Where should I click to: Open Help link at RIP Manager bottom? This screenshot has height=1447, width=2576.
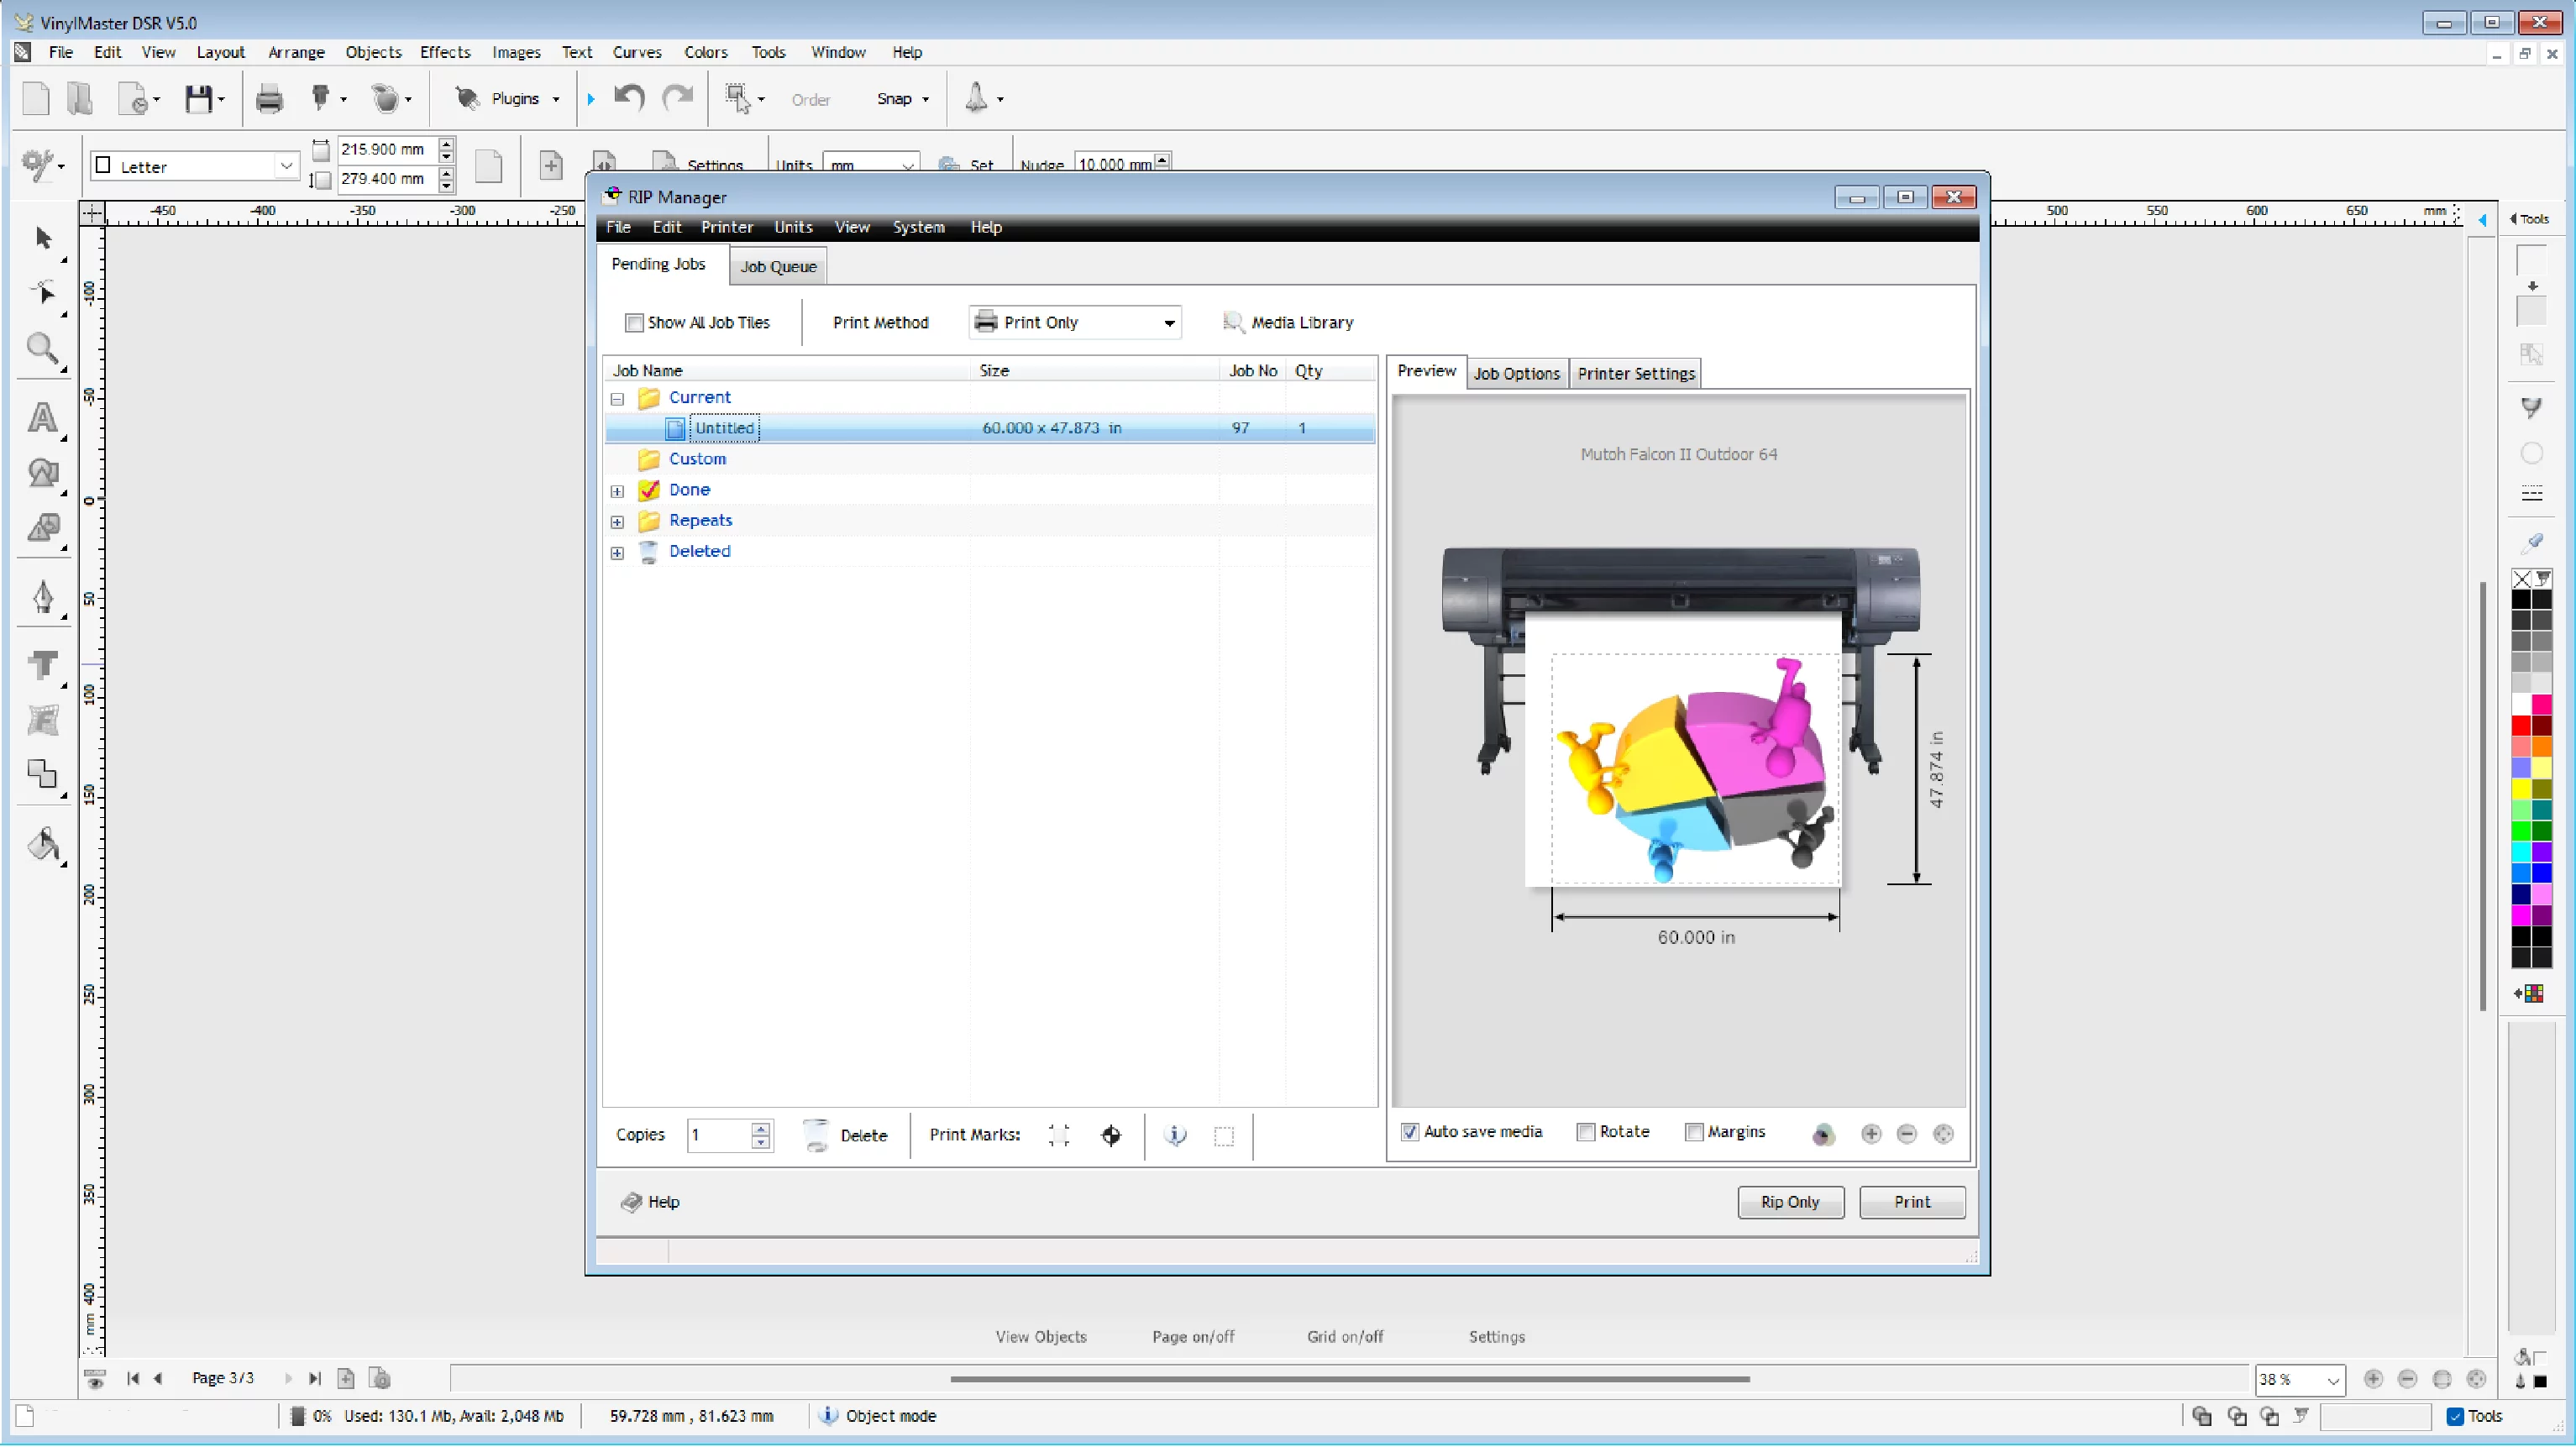coord(650,1202)
